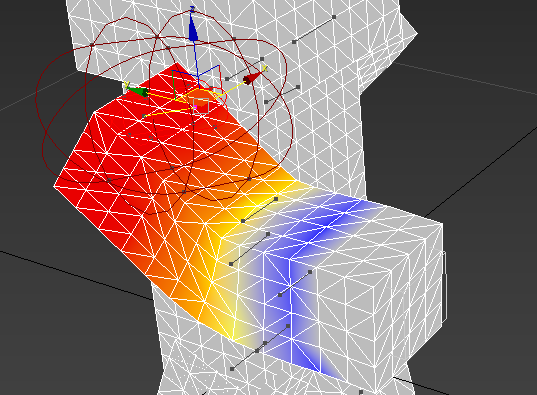Select the envelope ring bottom control point
Viewport: 537px width, 395px height.
pyautogui.click(x=184, y=192)
